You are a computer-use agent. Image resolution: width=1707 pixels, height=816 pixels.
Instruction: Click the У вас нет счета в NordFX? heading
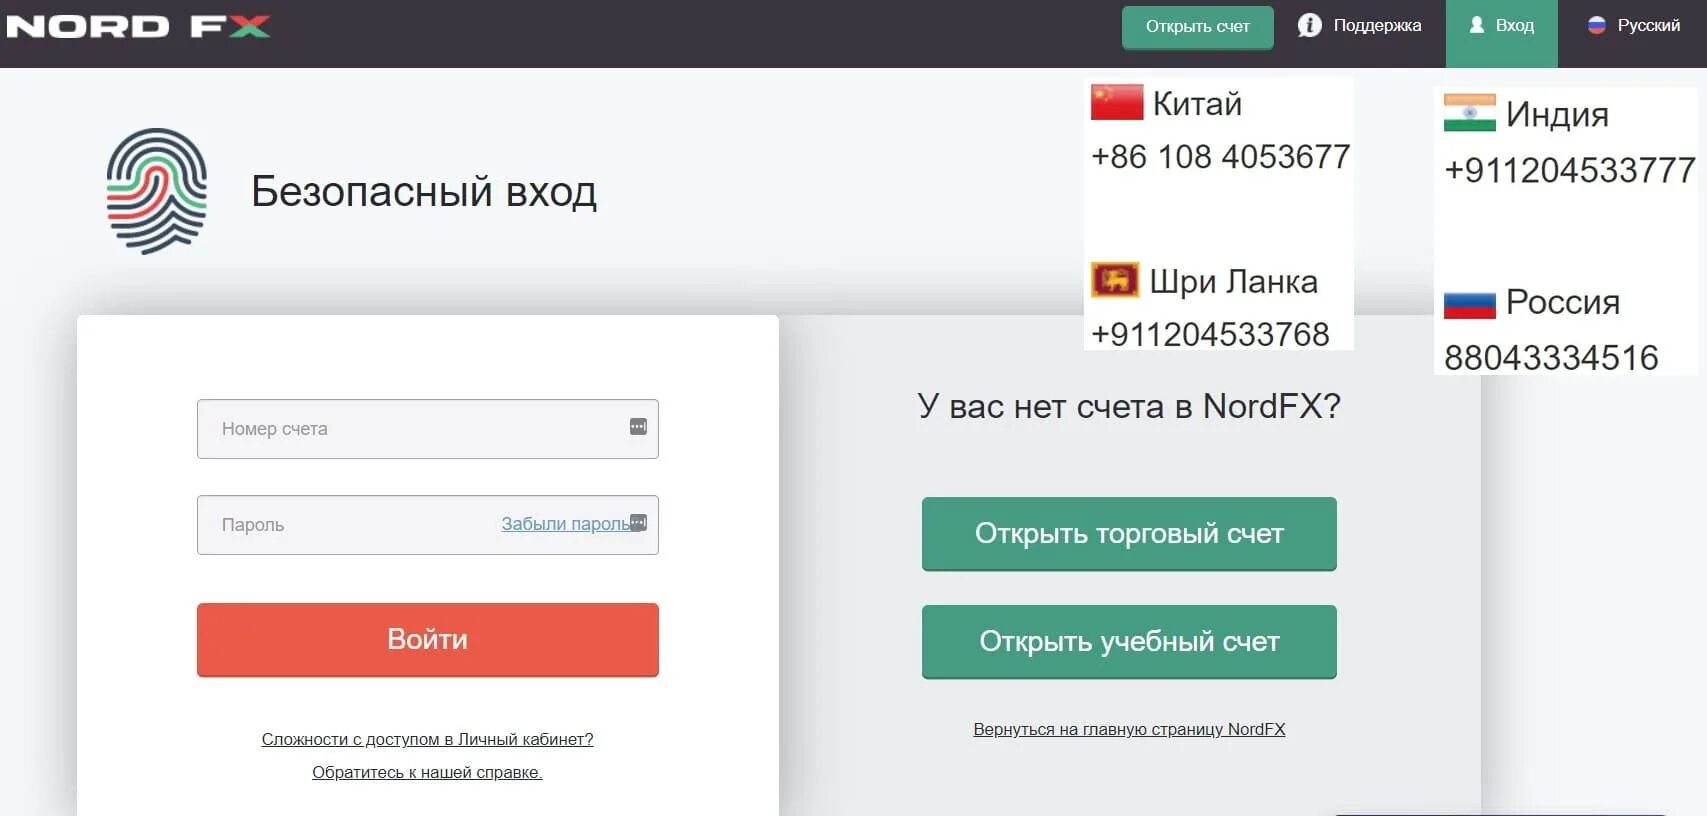1129,406
